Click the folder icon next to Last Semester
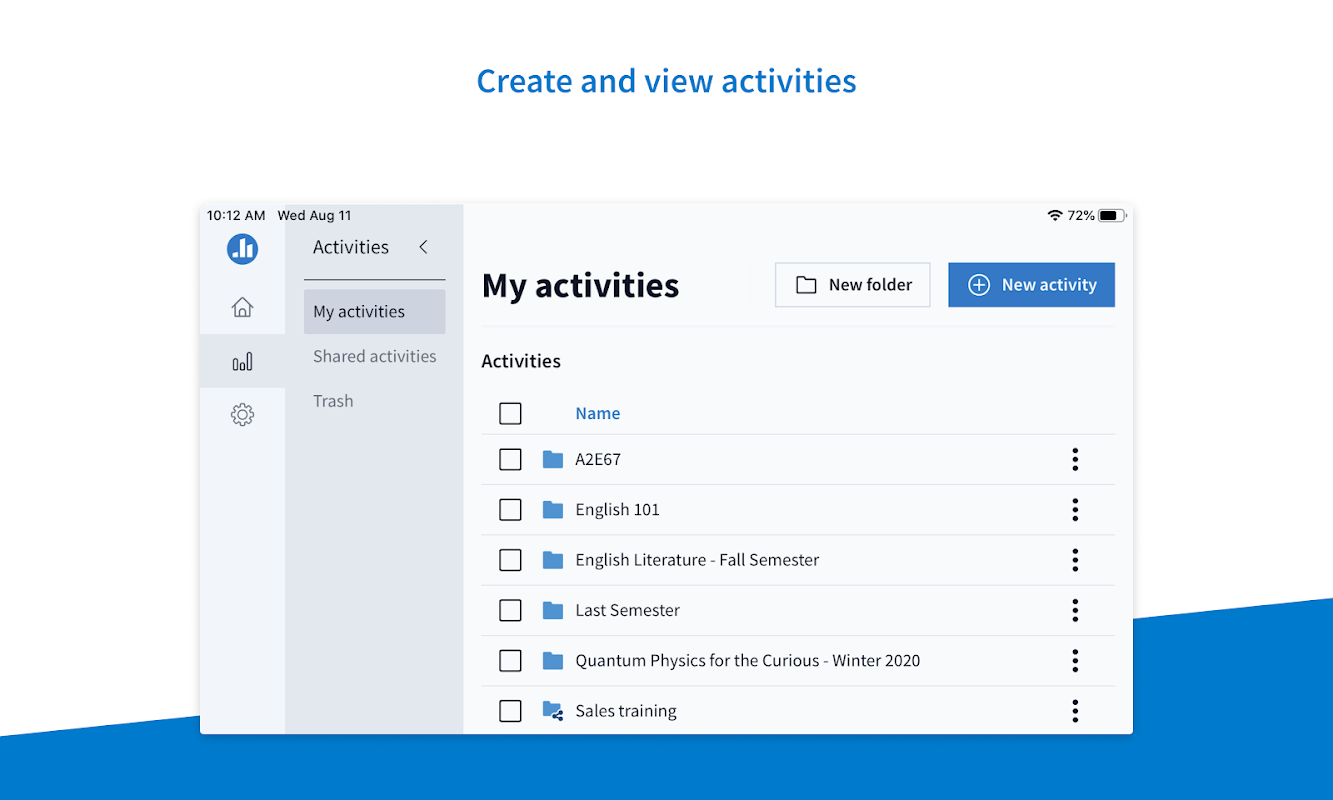The height and width of the screenshot is (800, 1333). (553, 610)
